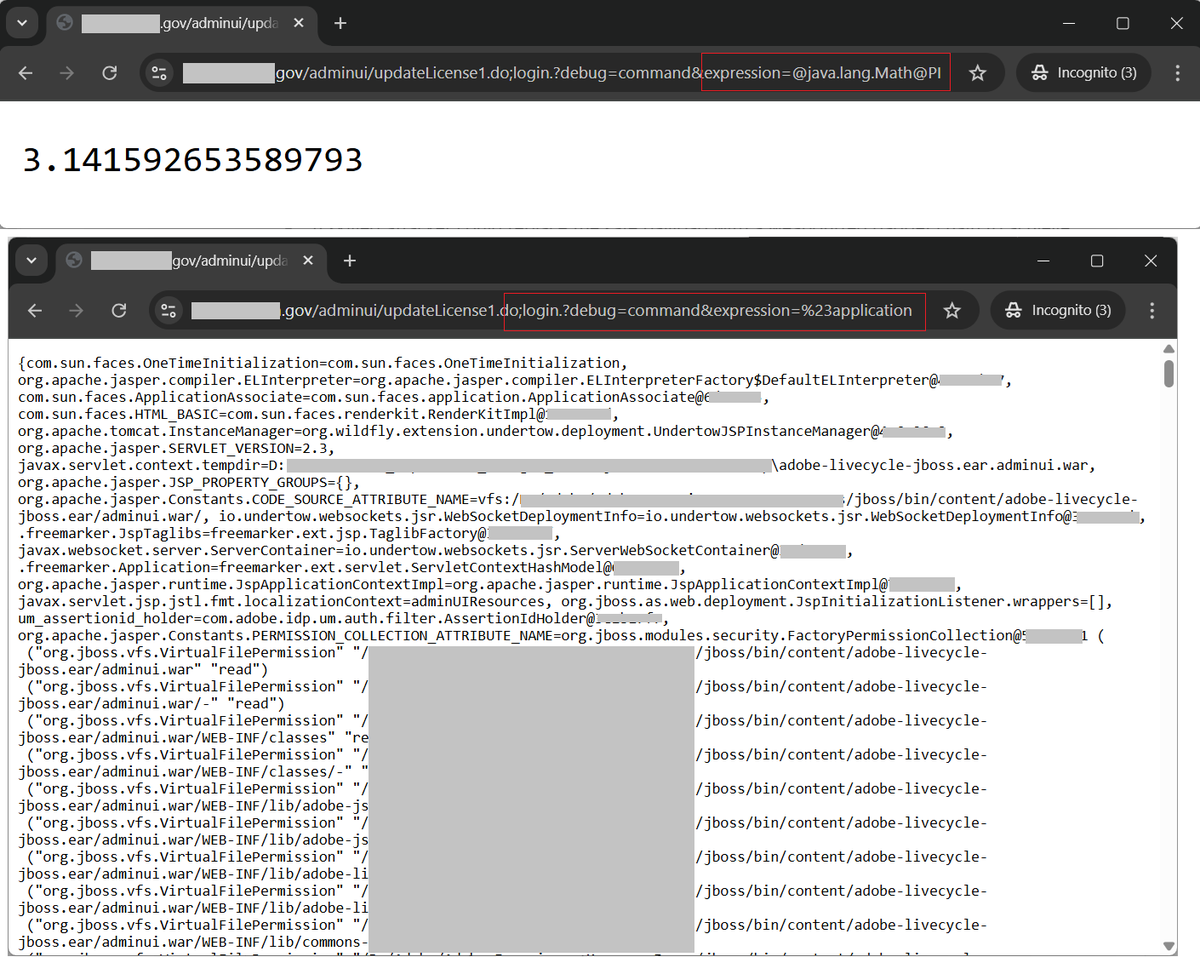The image size is (1200, 957).
Task: Click Forward arrow in bottom browser window
Action: pyautogui.click(x=76, y=311)
